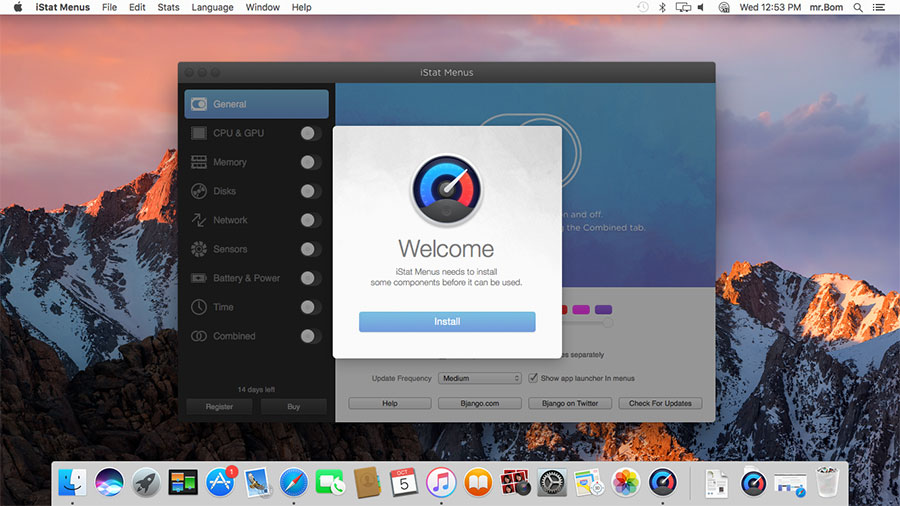This screenshot has height=506, width=900.
Task: Open the Help menu in menu bar
Action: tap(301, 7)
